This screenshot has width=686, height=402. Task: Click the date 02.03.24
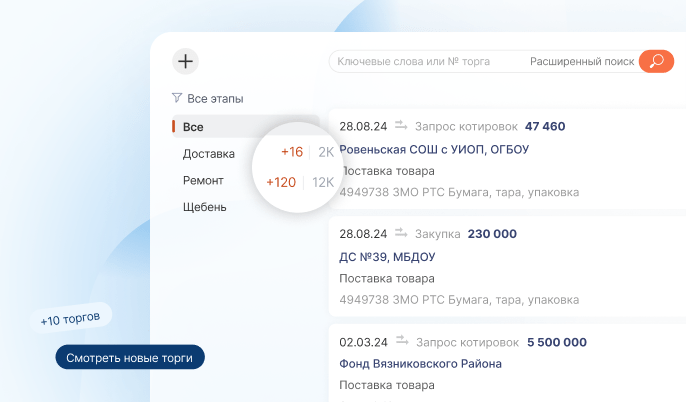tap(364, 342)
